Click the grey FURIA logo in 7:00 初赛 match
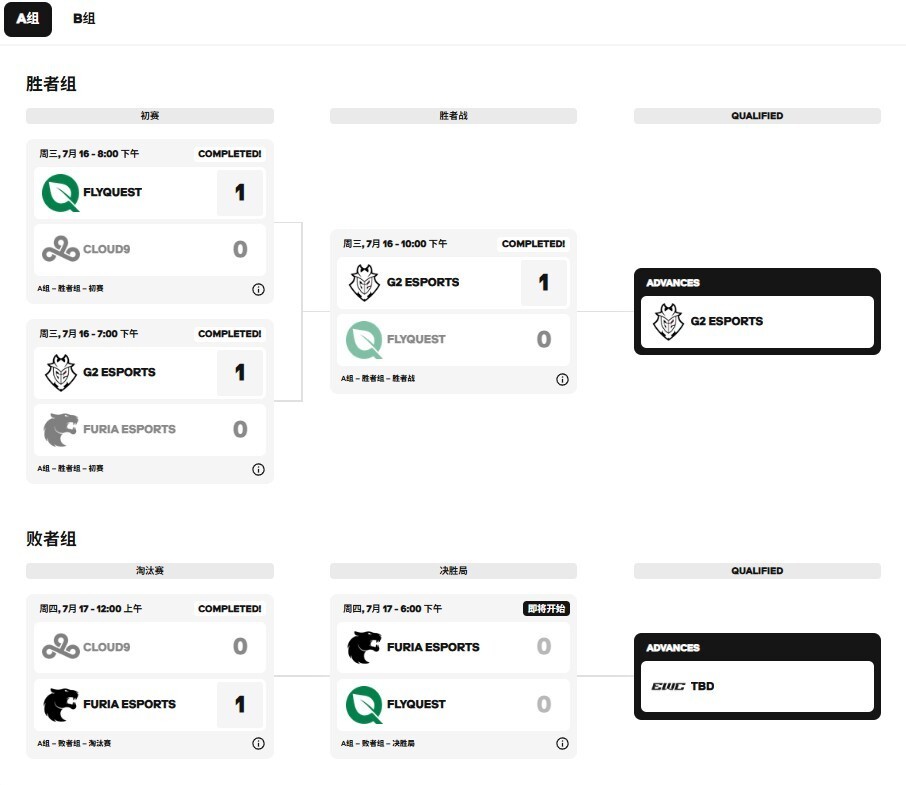Image resolution: width=906 pixels, height=785 pixels. click(x=60, y=430)
